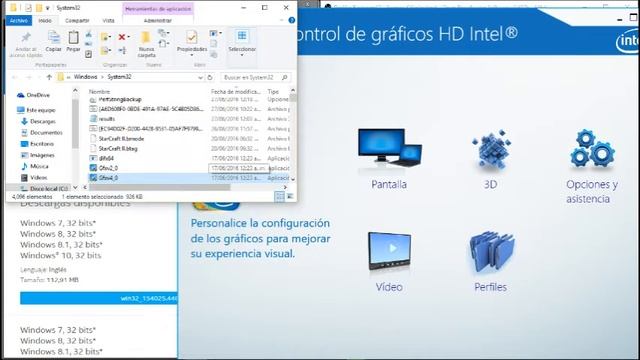Viewport: 640px width, 360px height.
Task: Select the PerfStringBackup file row
Action: (189, 99)
